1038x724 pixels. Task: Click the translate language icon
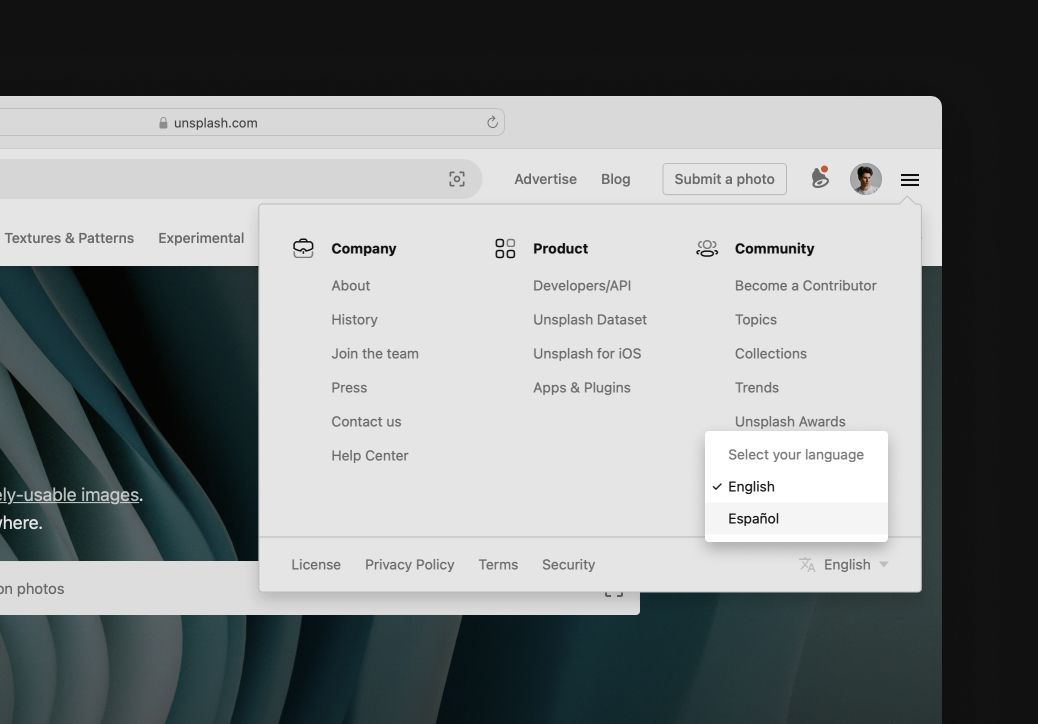807,565
